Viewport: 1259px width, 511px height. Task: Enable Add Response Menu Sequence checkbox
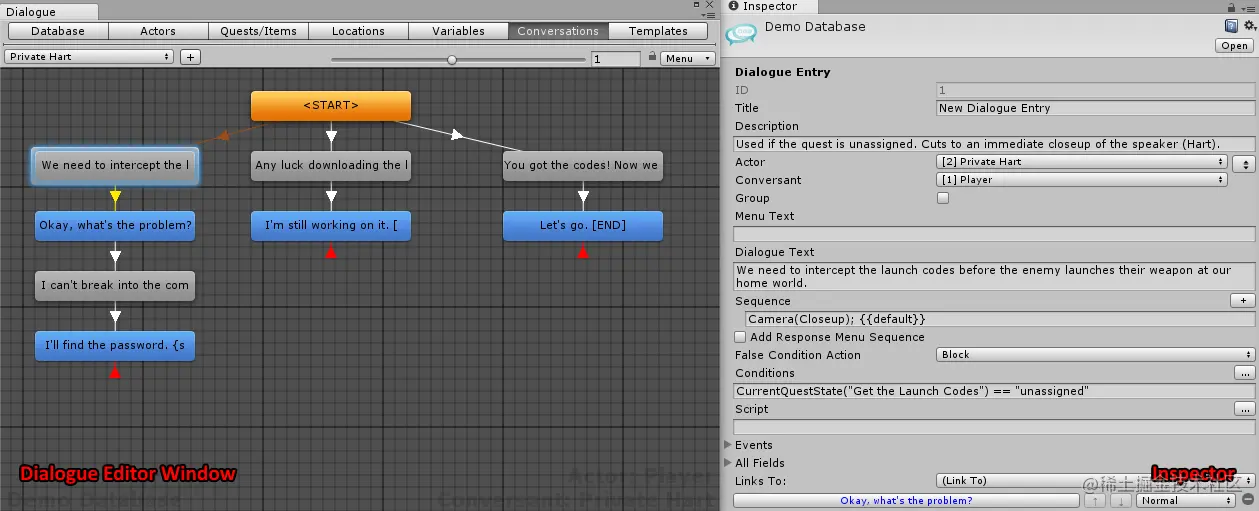click(x=740, y=337)
